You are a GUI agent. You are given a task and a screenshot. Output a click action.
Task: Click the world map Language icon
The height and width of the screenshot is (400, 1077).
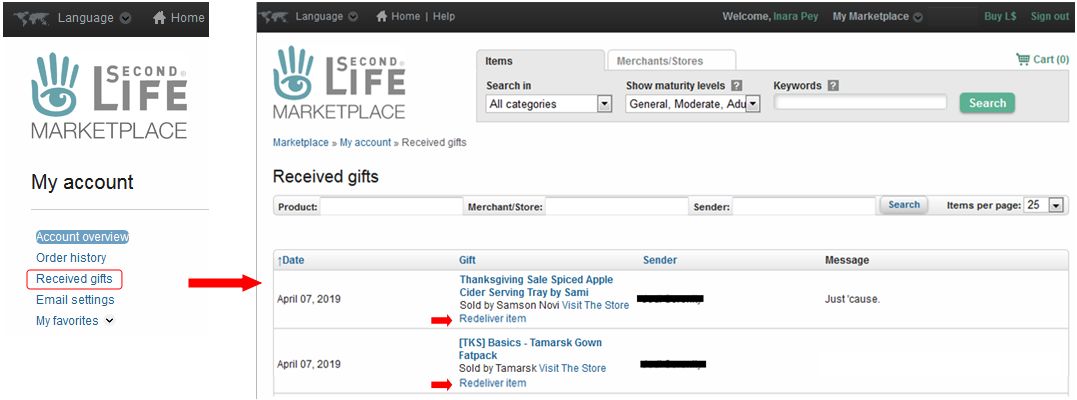point(275,17)
